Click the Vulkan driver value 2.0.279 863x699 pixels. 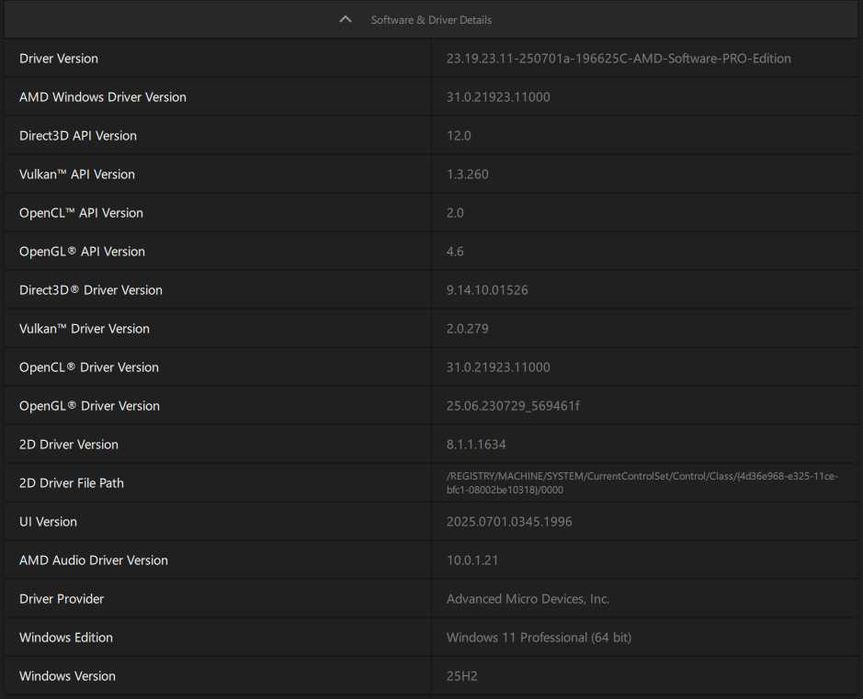tap(467, 329)
